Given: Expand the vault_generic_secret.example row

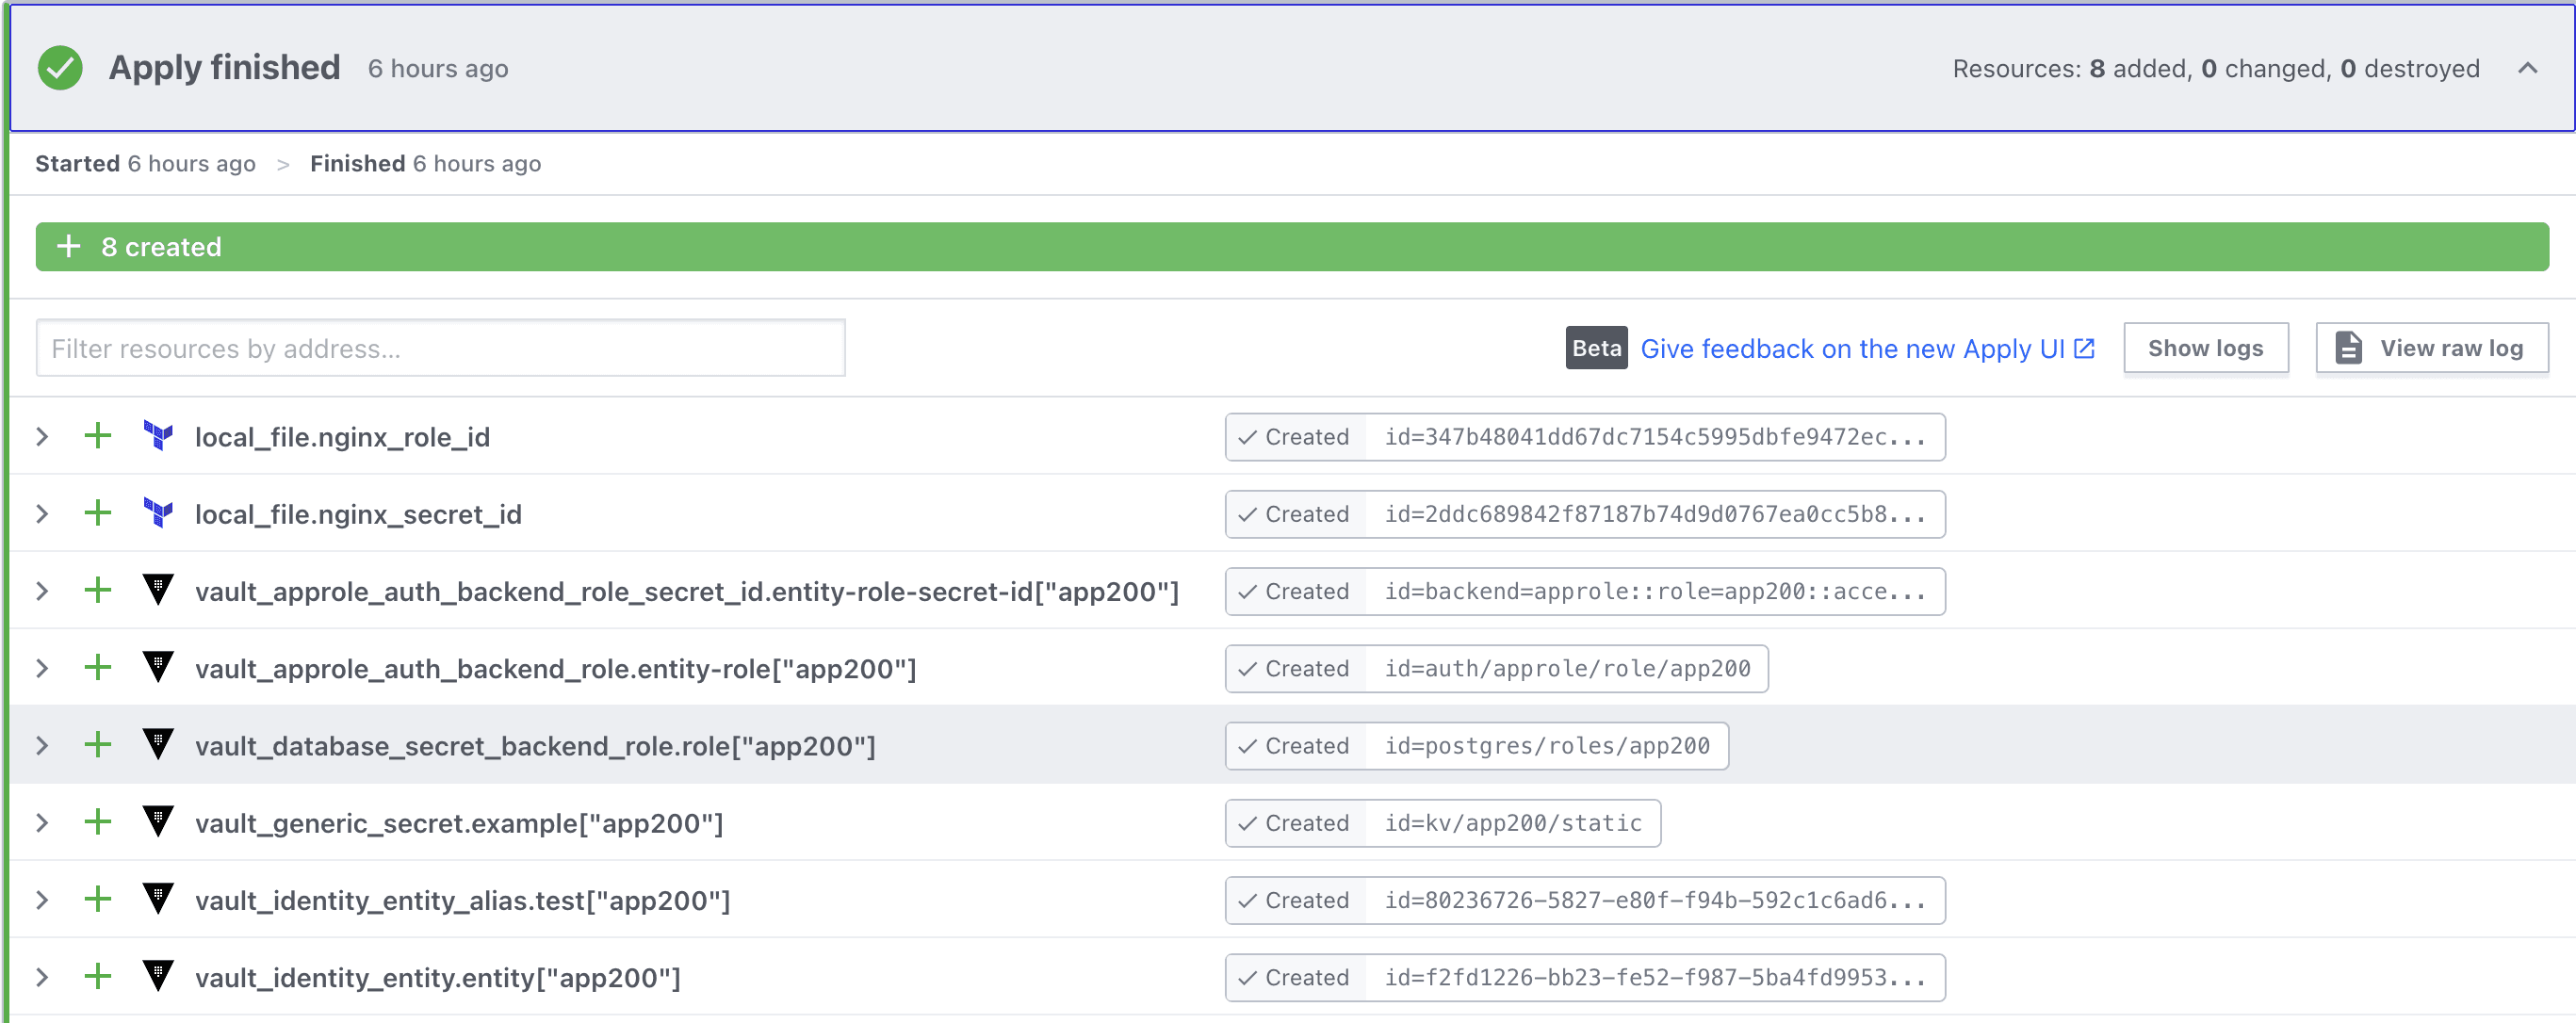Looking at the screenshot, I should pos(42,823).
